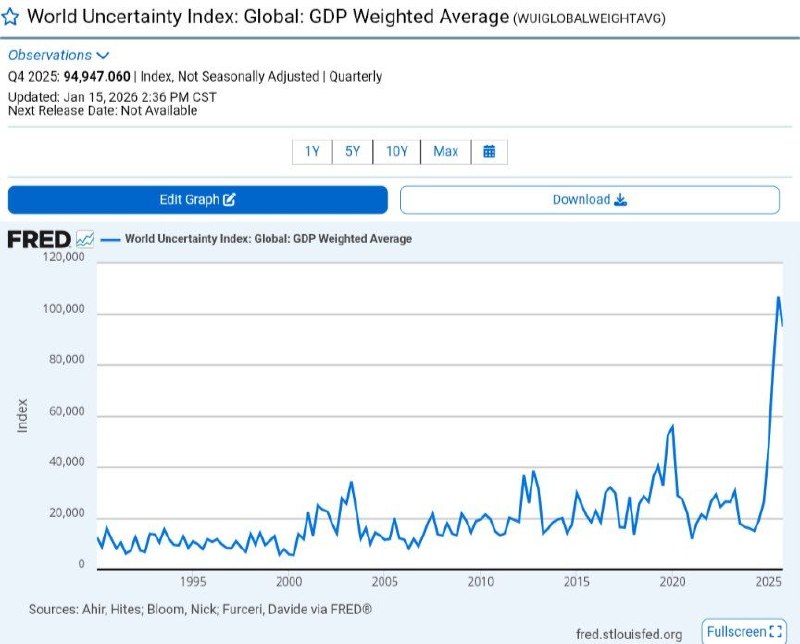800x644 pixels.
Task: Click the pencil icon on Edit Graph
Action: pos(229,200)
